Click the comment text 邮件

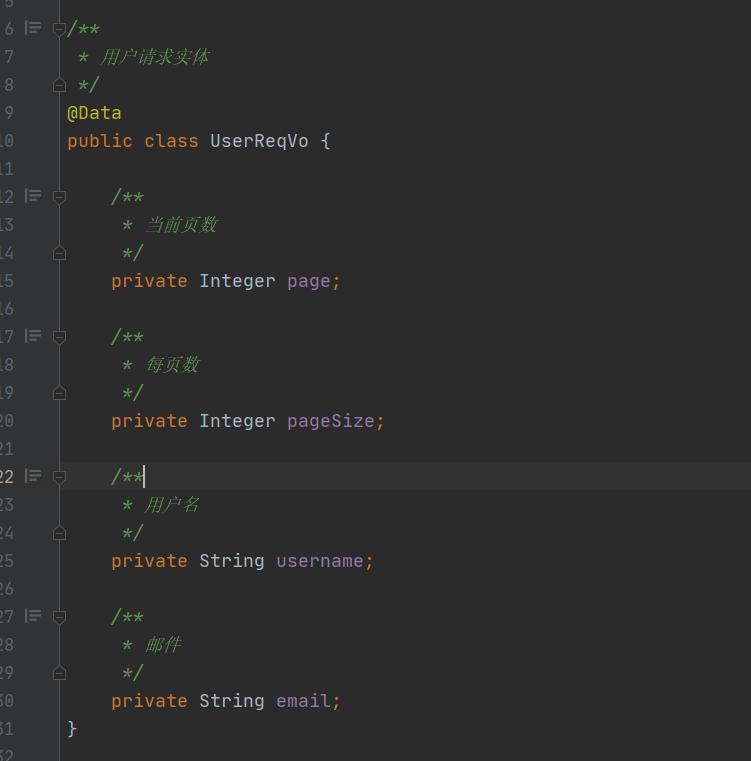pos(163,645)
